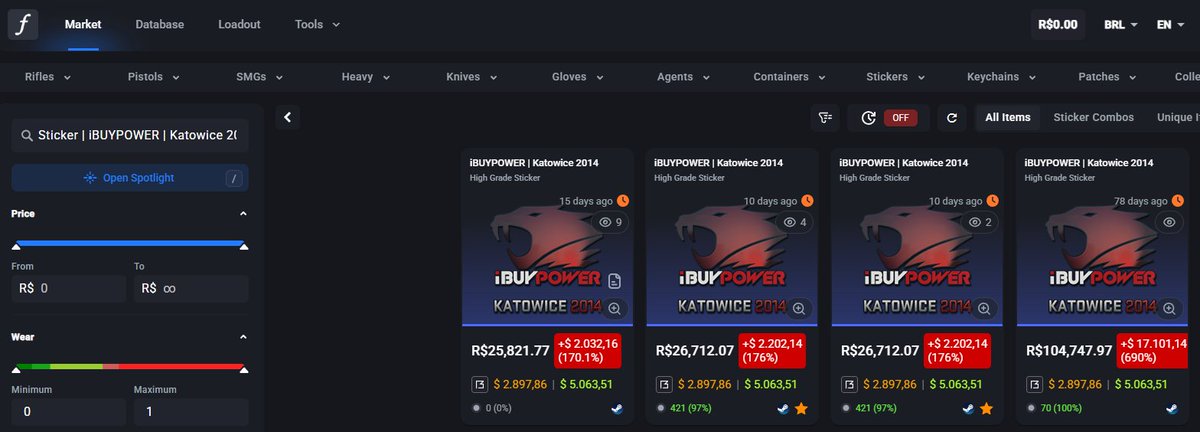Open Steam profile icon on 0 (0%) seller card
Image resolution: width=1200 pixels, height=432 pixels.
pyautogui.click(x=615, y=408)
